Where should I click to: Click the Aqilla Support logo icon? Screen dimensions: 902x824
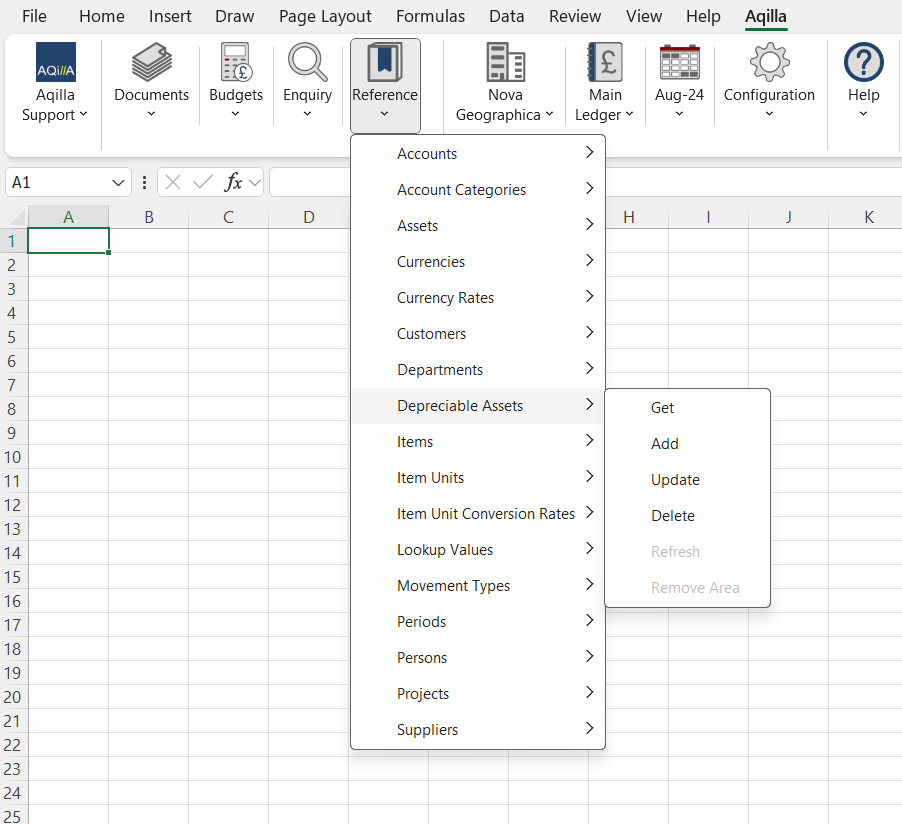(x=55, y=63)
